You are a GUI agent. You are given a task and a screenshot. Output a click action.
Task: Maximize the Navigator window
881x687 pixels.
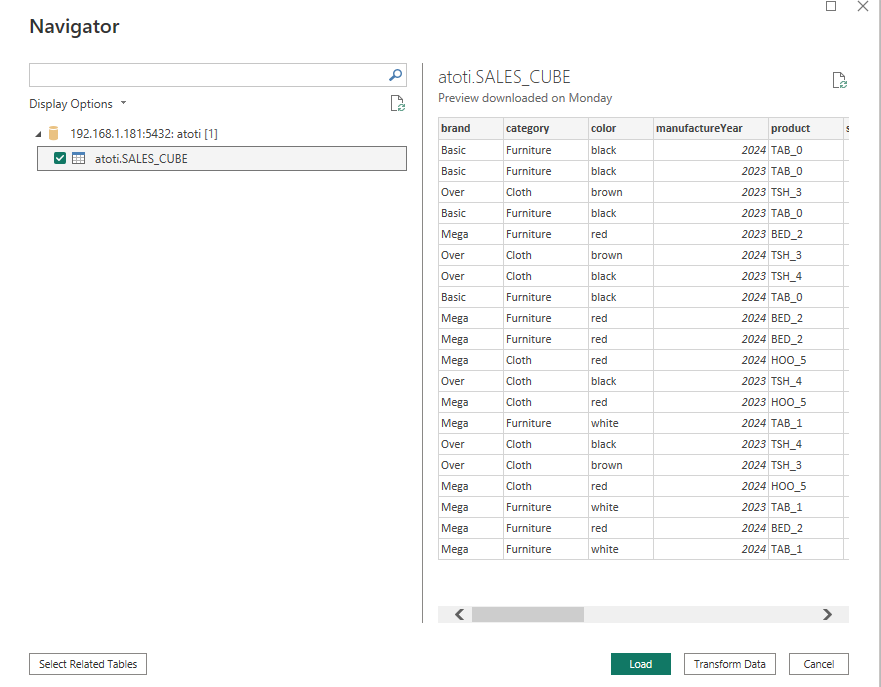tap(831, 6)
